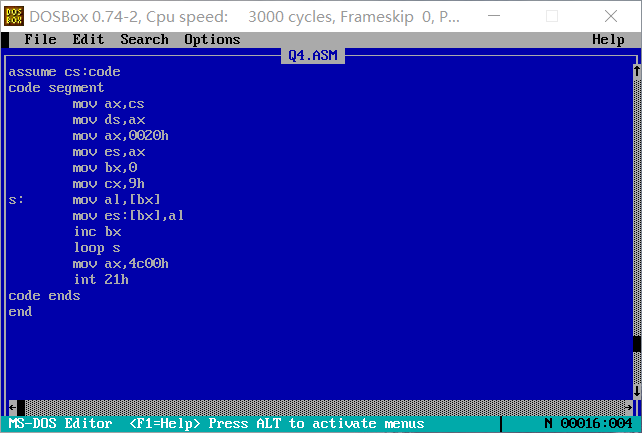Click 'MS-DOS Editor' in the status bar
The width and height of the screenshot is (642, 433).
click(60, 423)
